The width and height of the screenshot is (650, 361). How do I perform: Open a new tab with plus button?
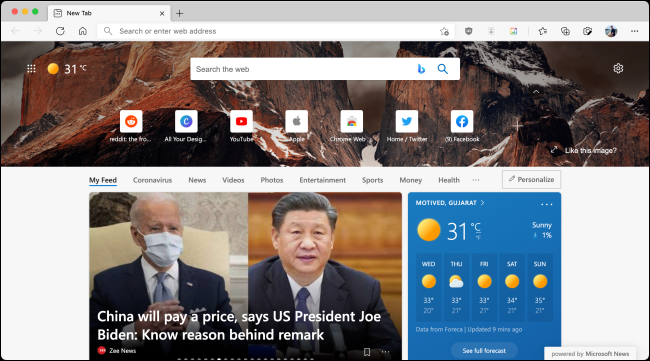[179, 13]
